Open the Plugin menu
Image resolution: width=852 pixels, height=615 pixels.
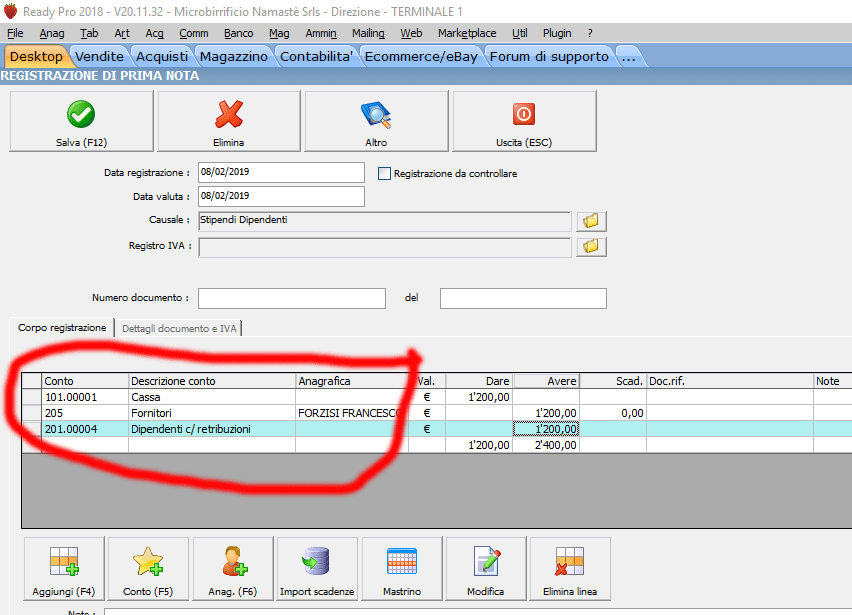pos(557,33)
